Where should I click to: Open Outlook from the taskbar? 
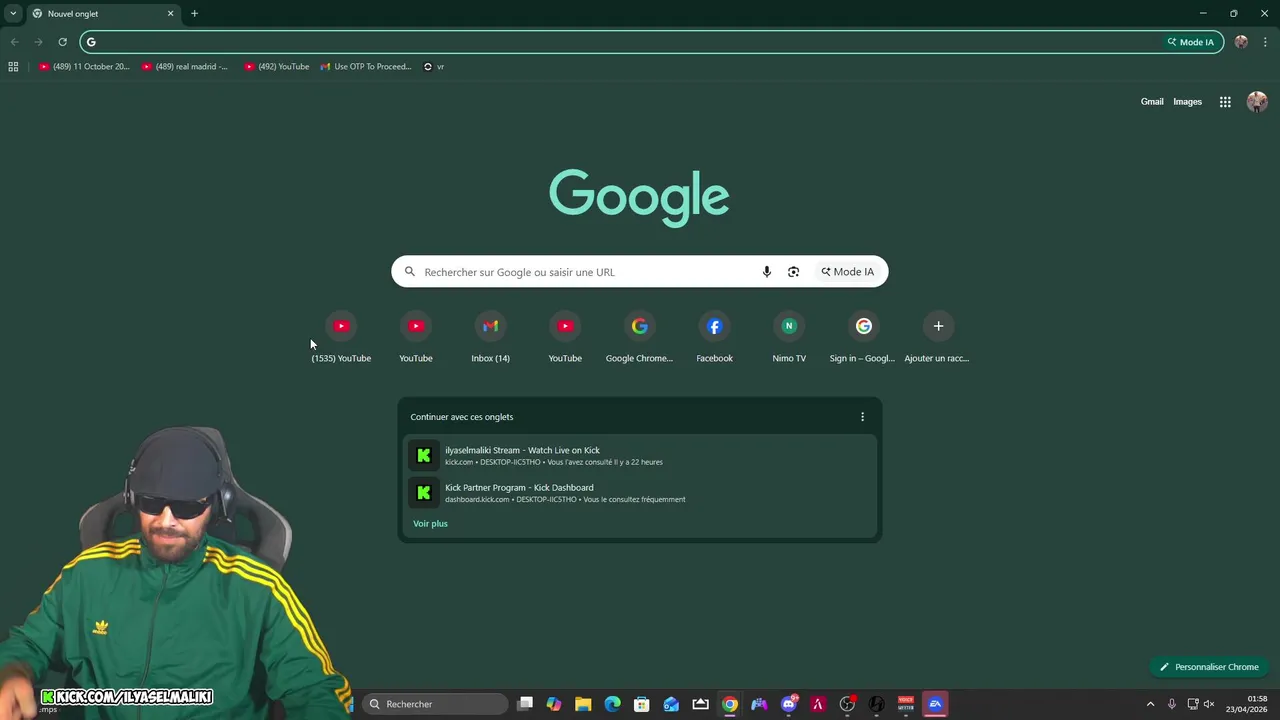tap(671, 704)
